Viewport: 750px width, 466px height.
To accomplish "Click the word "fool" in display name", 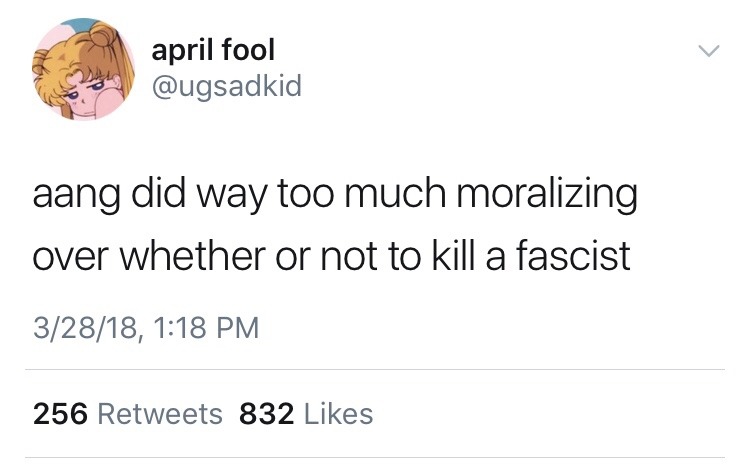I will (247, 49).
